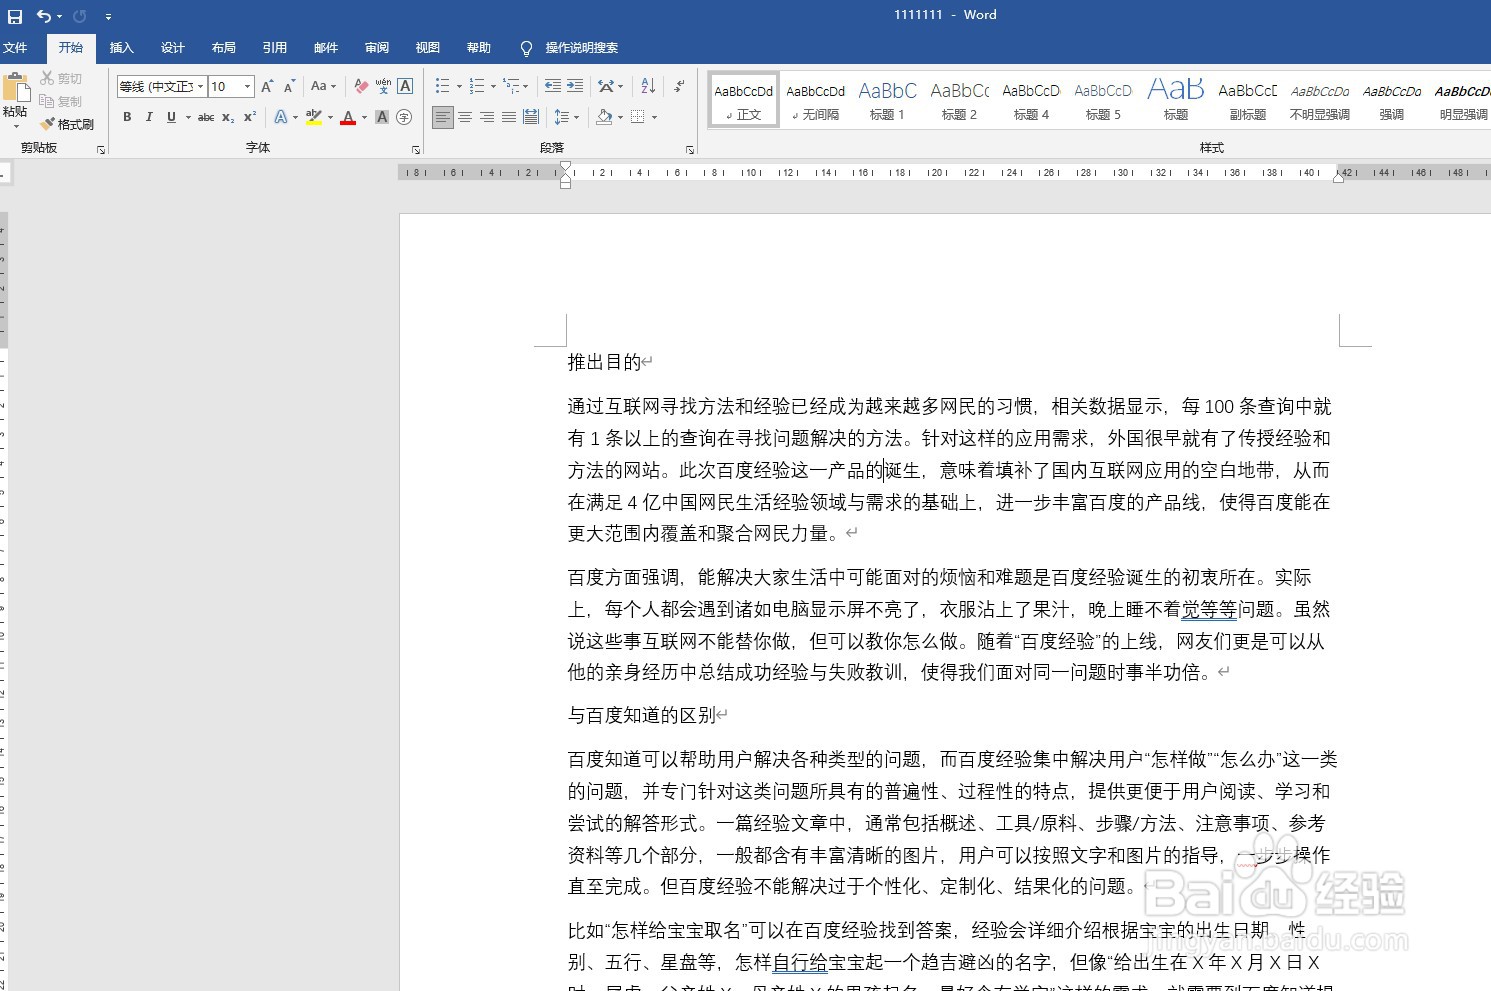
Task: Toggle show/hide paragraph marks
Action: click(680, 87)
